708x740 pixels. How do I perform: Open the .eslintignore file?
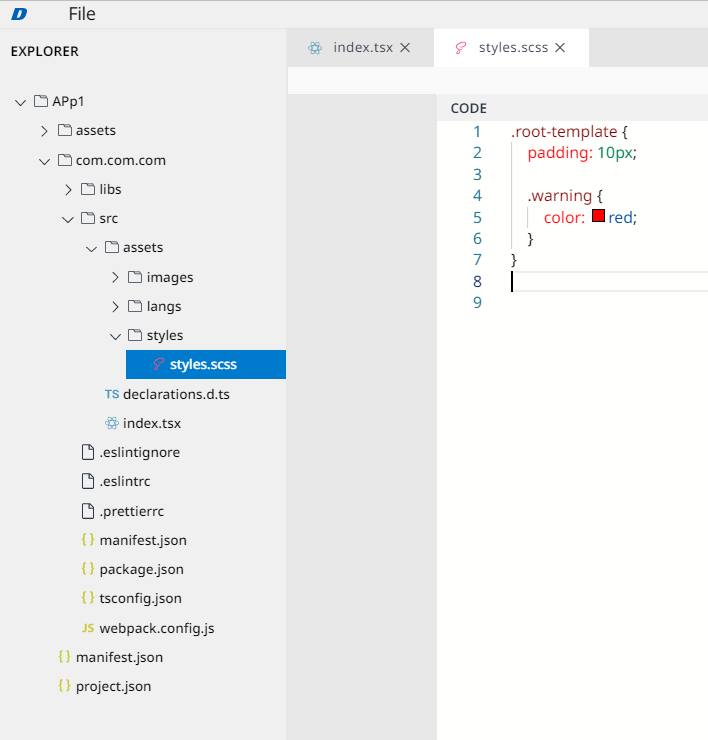(140, 452)
